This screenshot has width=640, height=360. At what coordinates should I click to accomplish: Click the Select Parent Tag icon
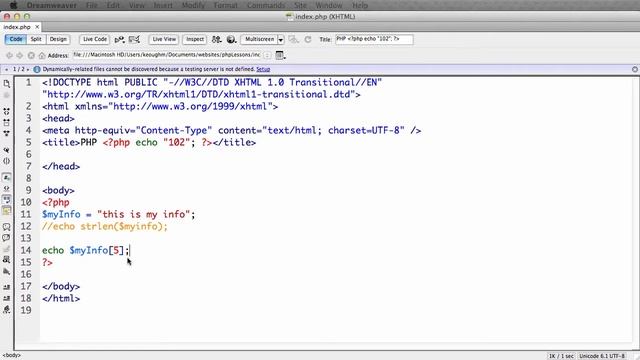point(7,150)
